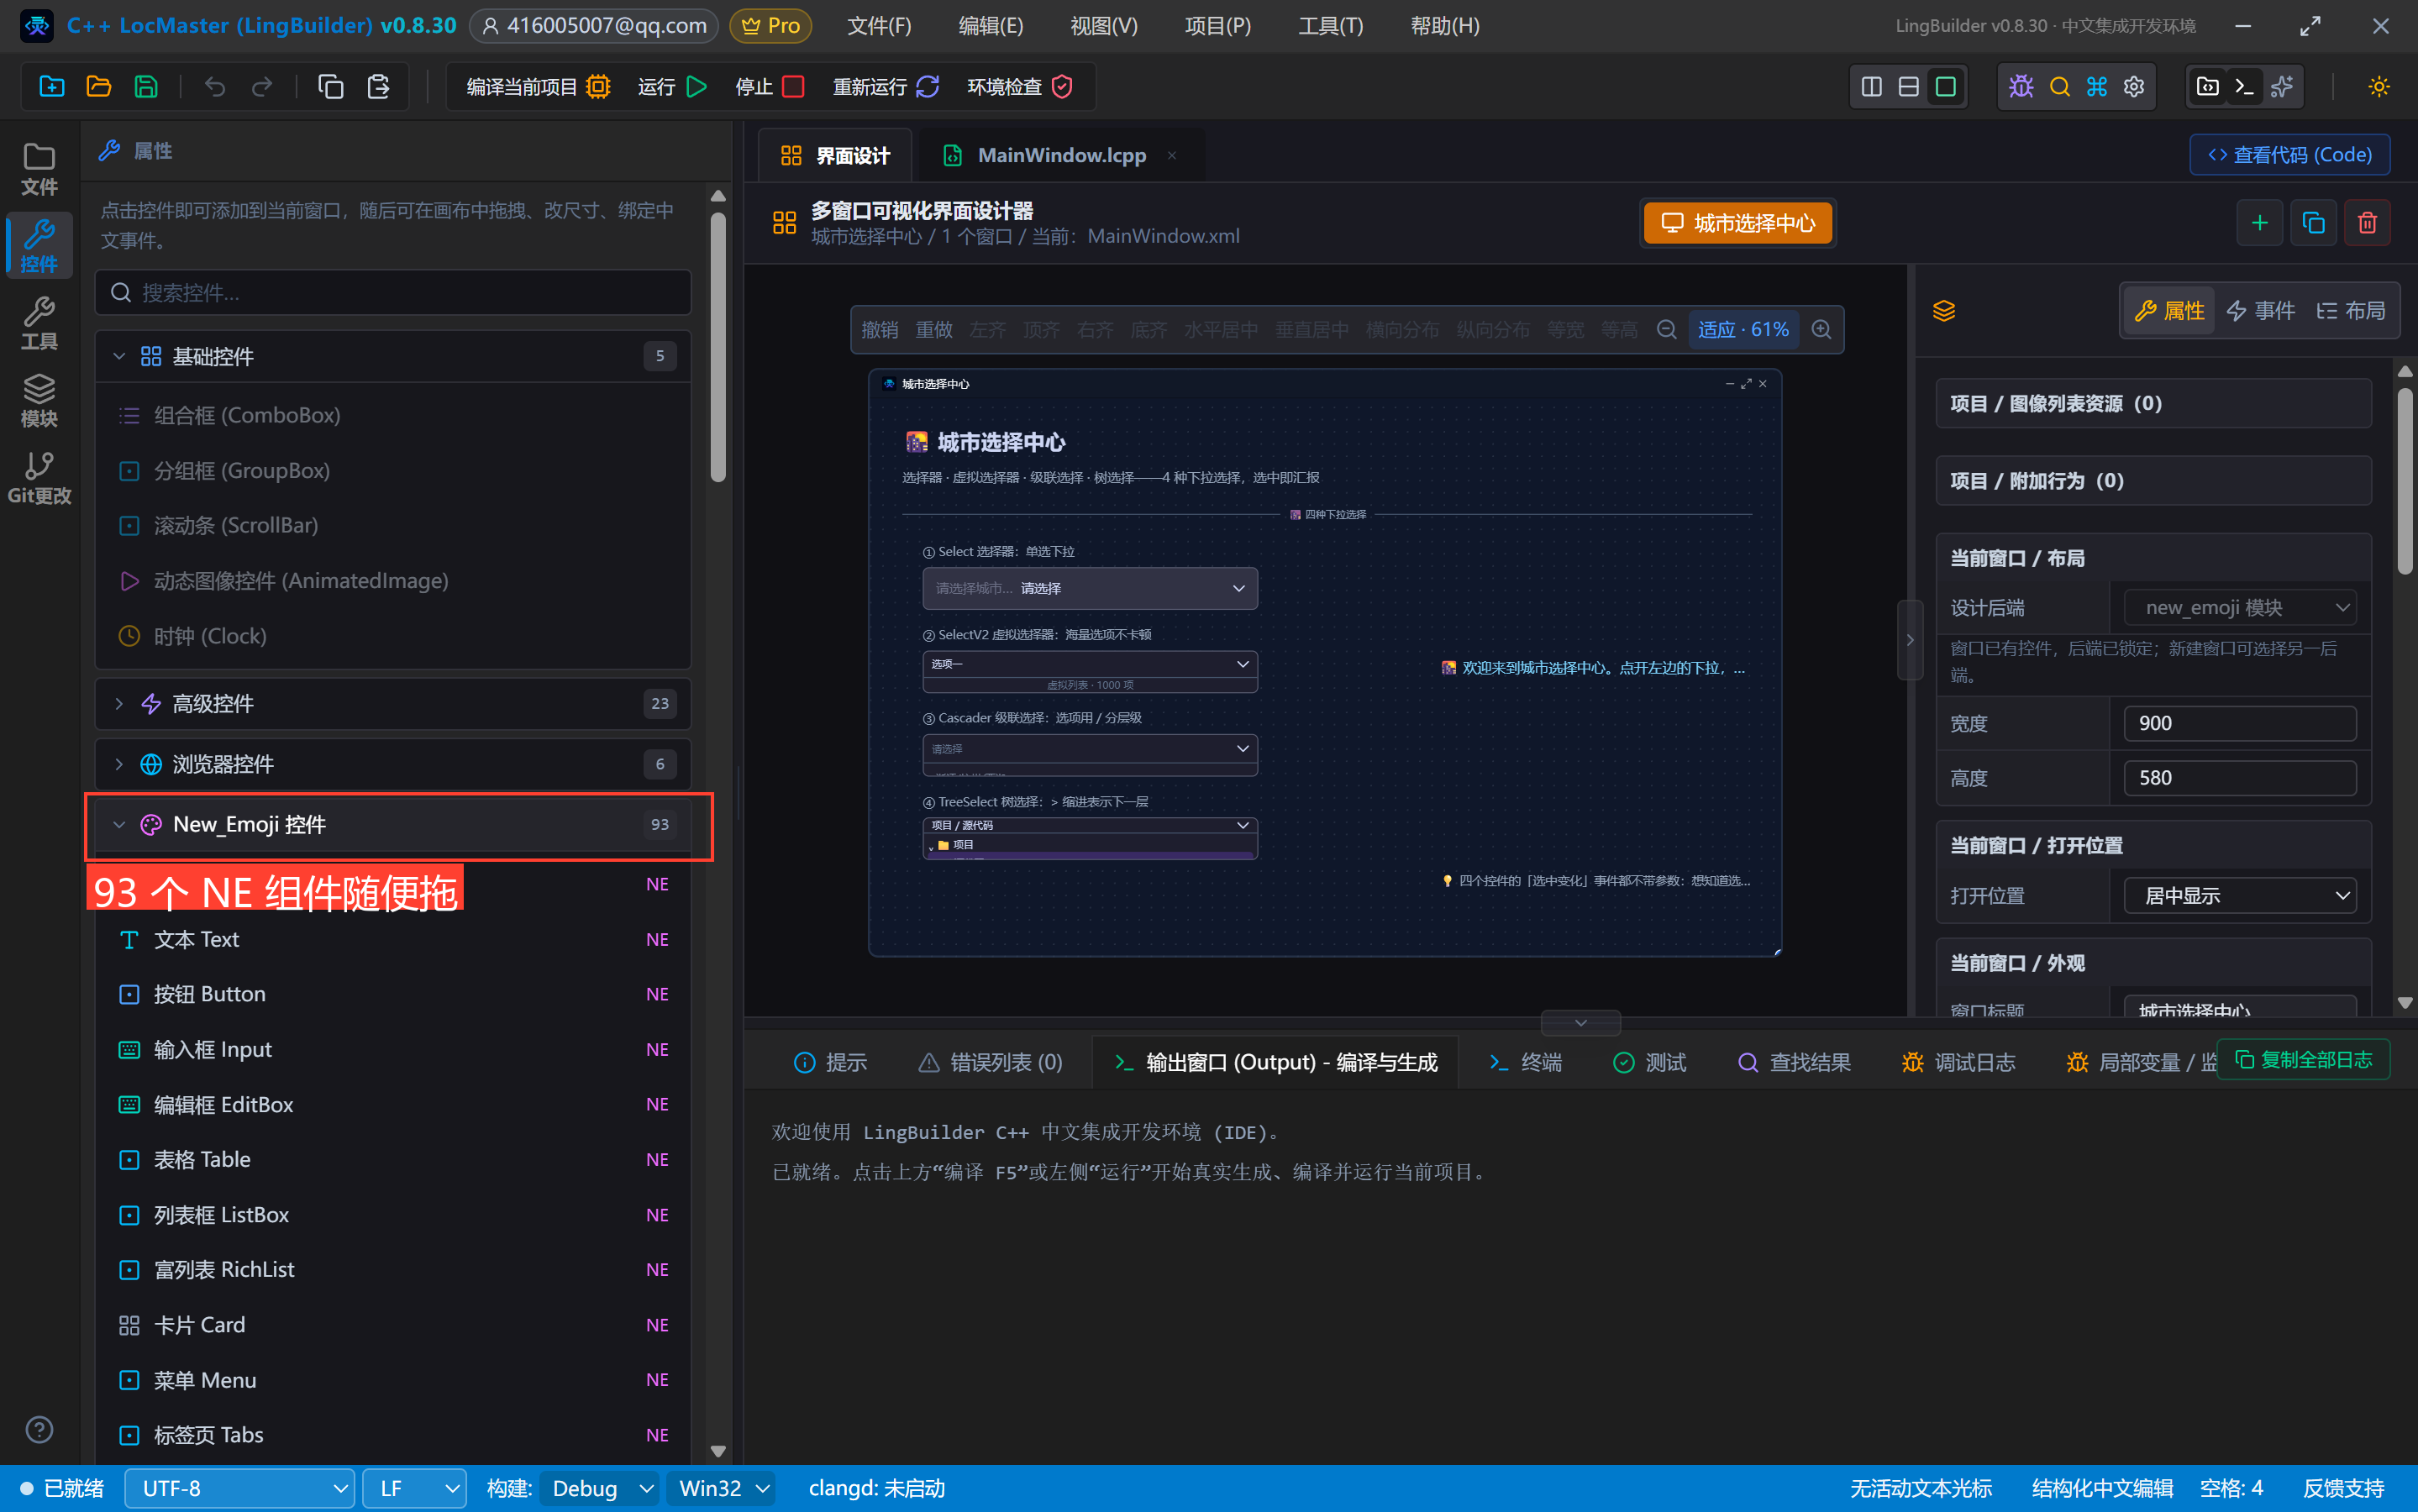Open the UTF-8 encoding dropdown
The height and width of the screenshot is (1512, 2418).
click(240, 1489)
